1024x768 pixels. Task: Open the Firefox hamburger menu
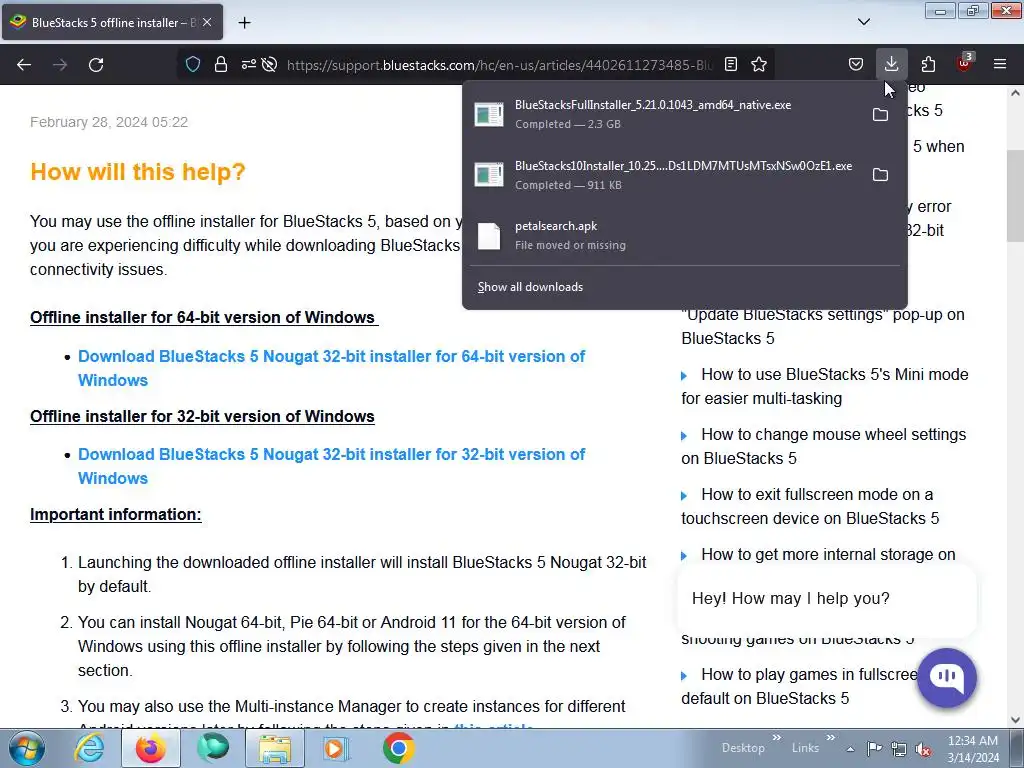point(1000,64)
